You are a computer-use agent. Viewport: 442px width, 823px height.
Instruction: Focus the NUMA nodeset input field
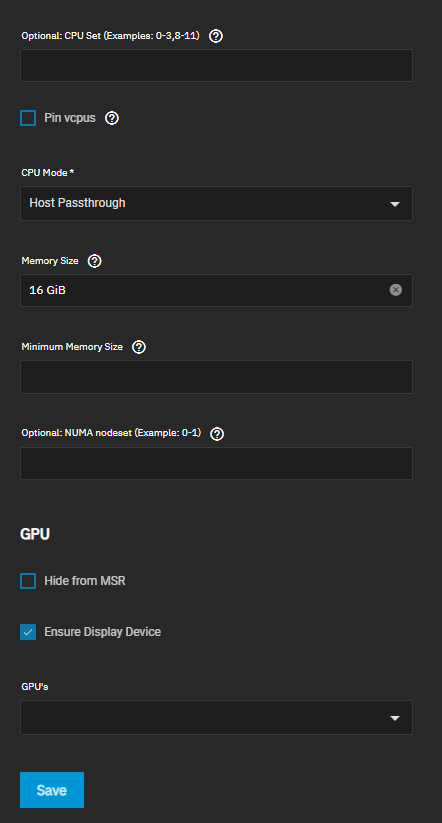[216, 463]
